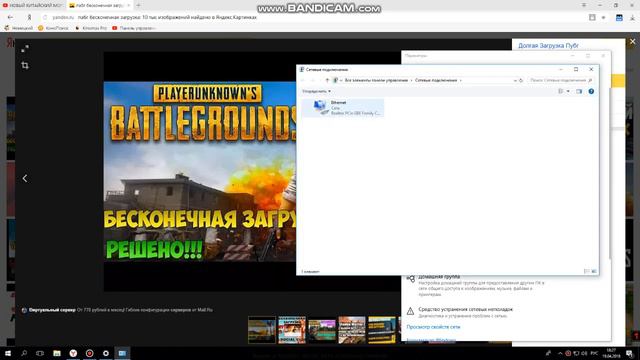Open view options dropdown arrow in Network Connections
The width and height of the screenshot is (640, 360).
pos(568,91)
